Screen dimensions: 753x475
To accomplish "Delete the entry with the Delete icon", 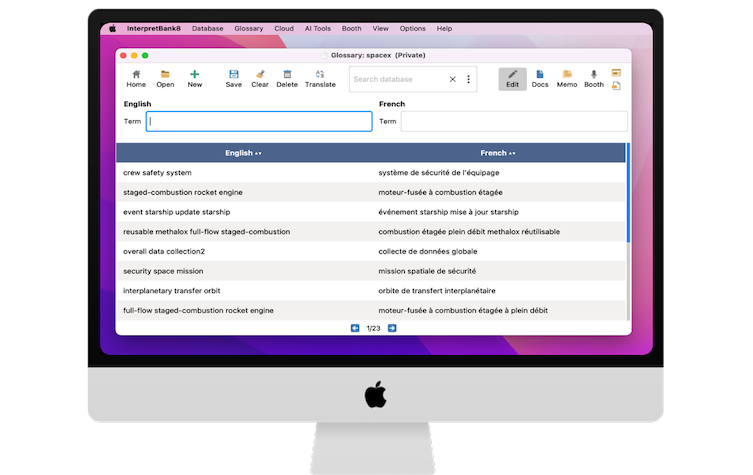I will click(x=287, y=79).
